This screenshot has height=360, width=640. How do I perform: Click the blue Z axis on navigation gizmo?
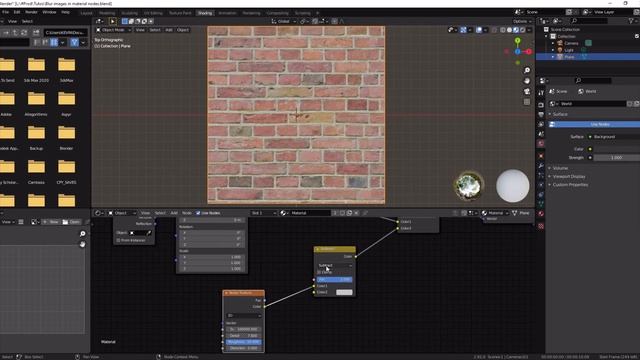click(518, 52)
